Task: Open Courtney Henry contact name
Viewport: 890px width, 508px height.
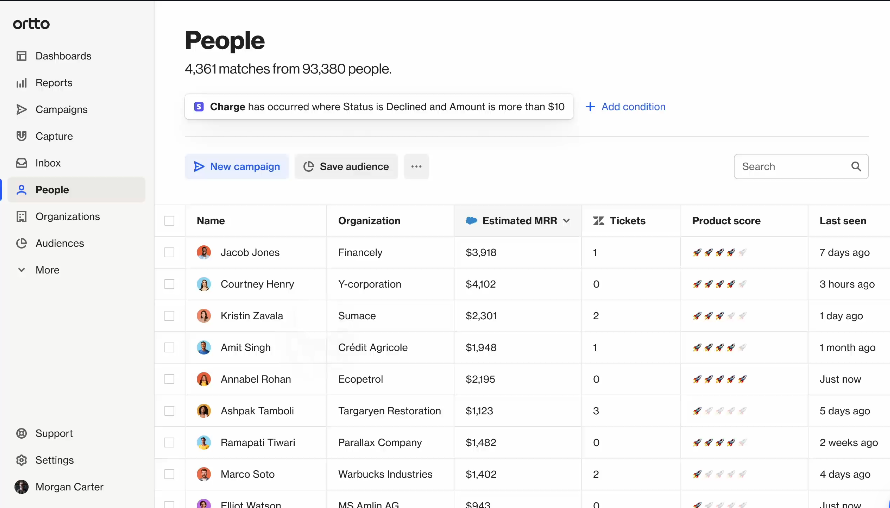Action: pos(257,284)
